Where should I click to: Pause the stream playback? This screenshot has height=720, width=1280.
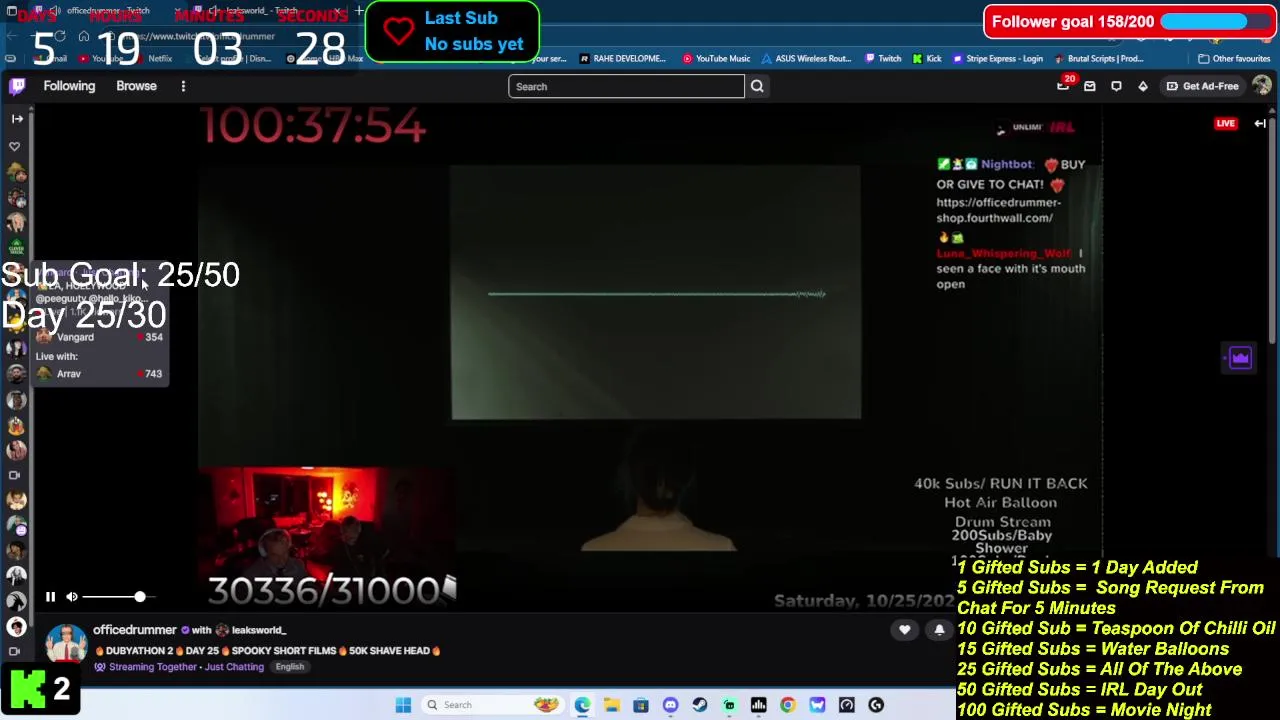tap(50, 597)
